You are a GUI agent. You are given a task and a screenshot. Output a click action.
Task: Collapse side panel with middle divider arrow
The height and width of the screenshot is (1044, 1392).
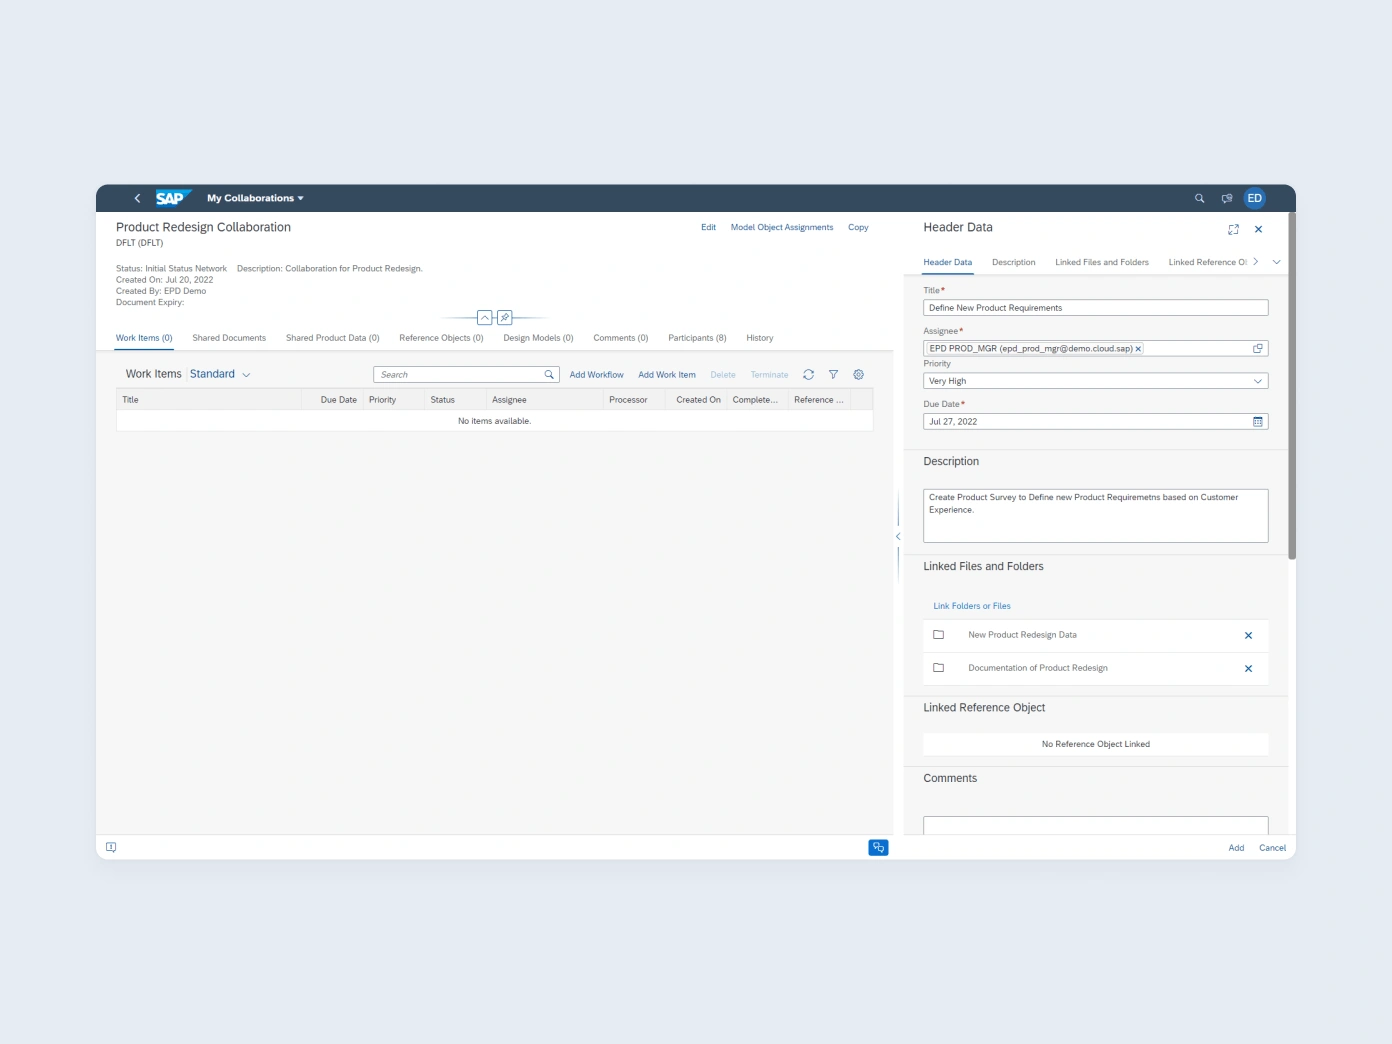(x=898, y=536)
